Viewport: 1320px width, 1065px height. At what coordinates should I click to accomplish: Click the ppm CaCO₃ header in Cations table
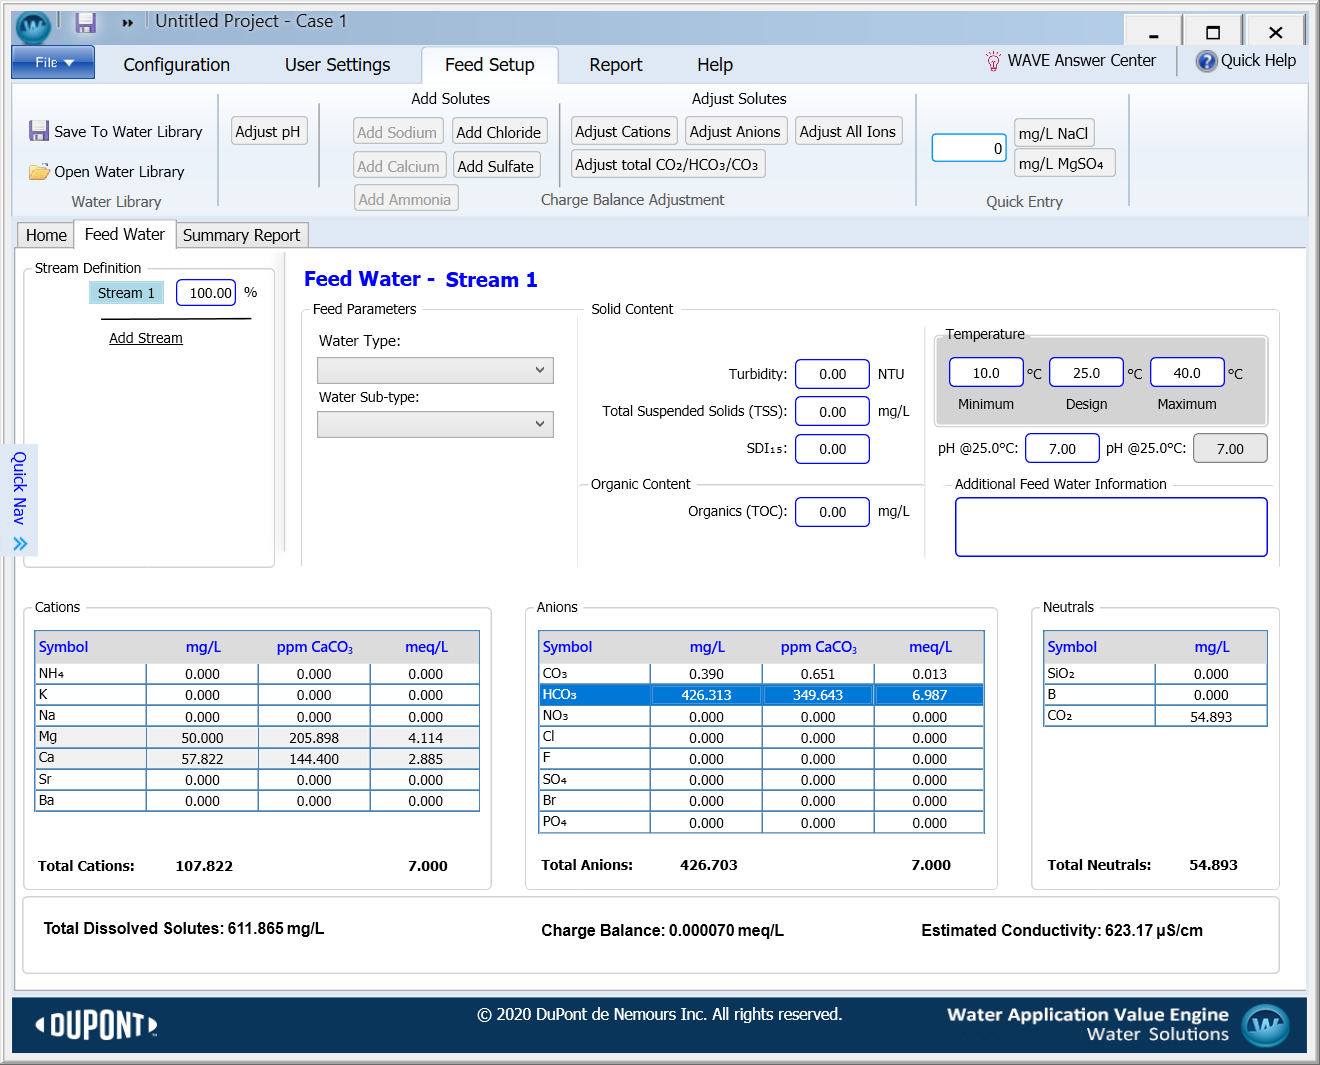pyautogui.click(x=314, y=647)
